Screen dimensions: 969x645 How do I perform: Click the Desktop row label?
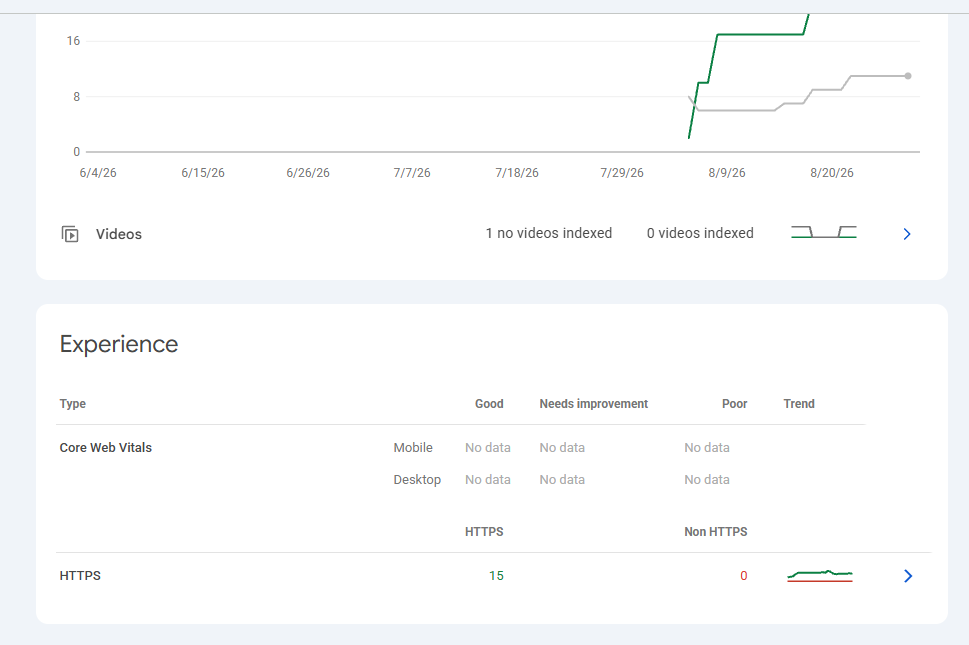point(417,480)
